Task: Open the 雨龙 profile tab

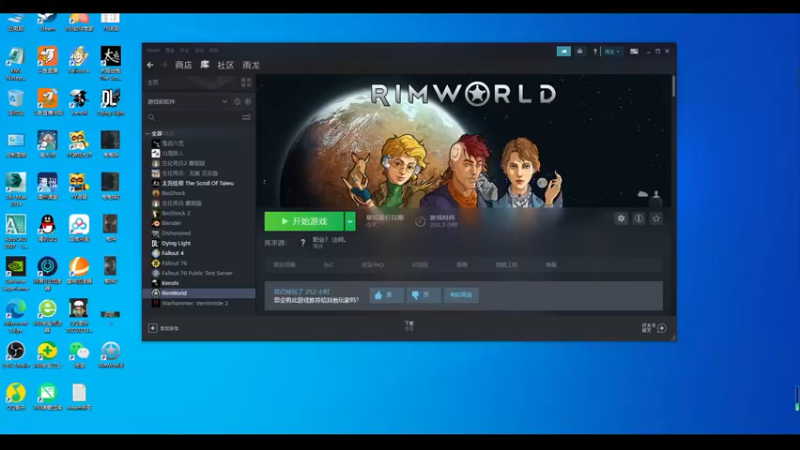Action: 251,65
